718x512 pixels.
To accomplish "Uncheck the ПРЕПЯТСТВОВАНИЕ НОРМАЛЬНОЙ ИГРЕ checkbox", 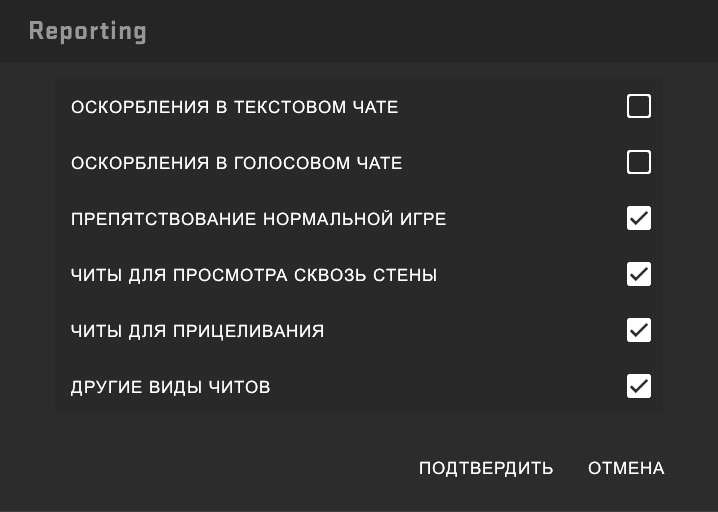I will (638, 218).
